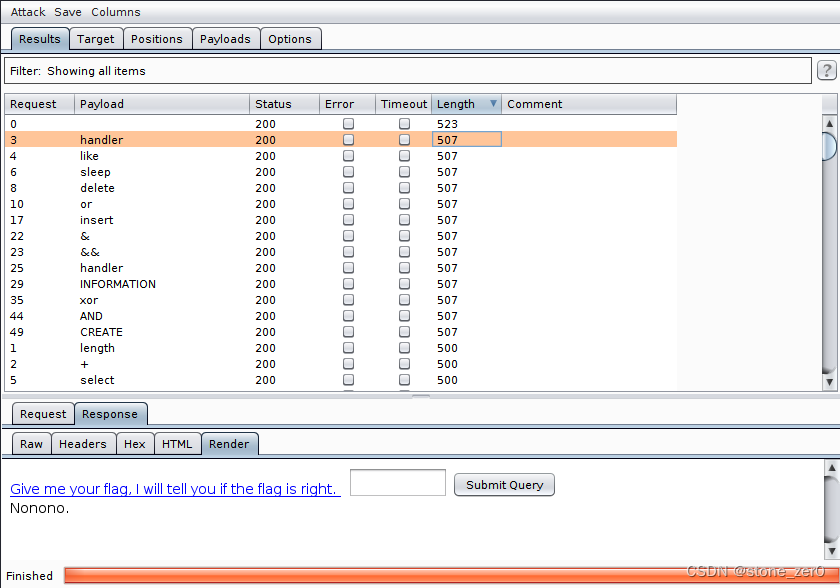Image resolution: width=840 pixels, height=588 pixels.
Task: Click the results scrollbar down arrow
Action: [x=829, y=382]
